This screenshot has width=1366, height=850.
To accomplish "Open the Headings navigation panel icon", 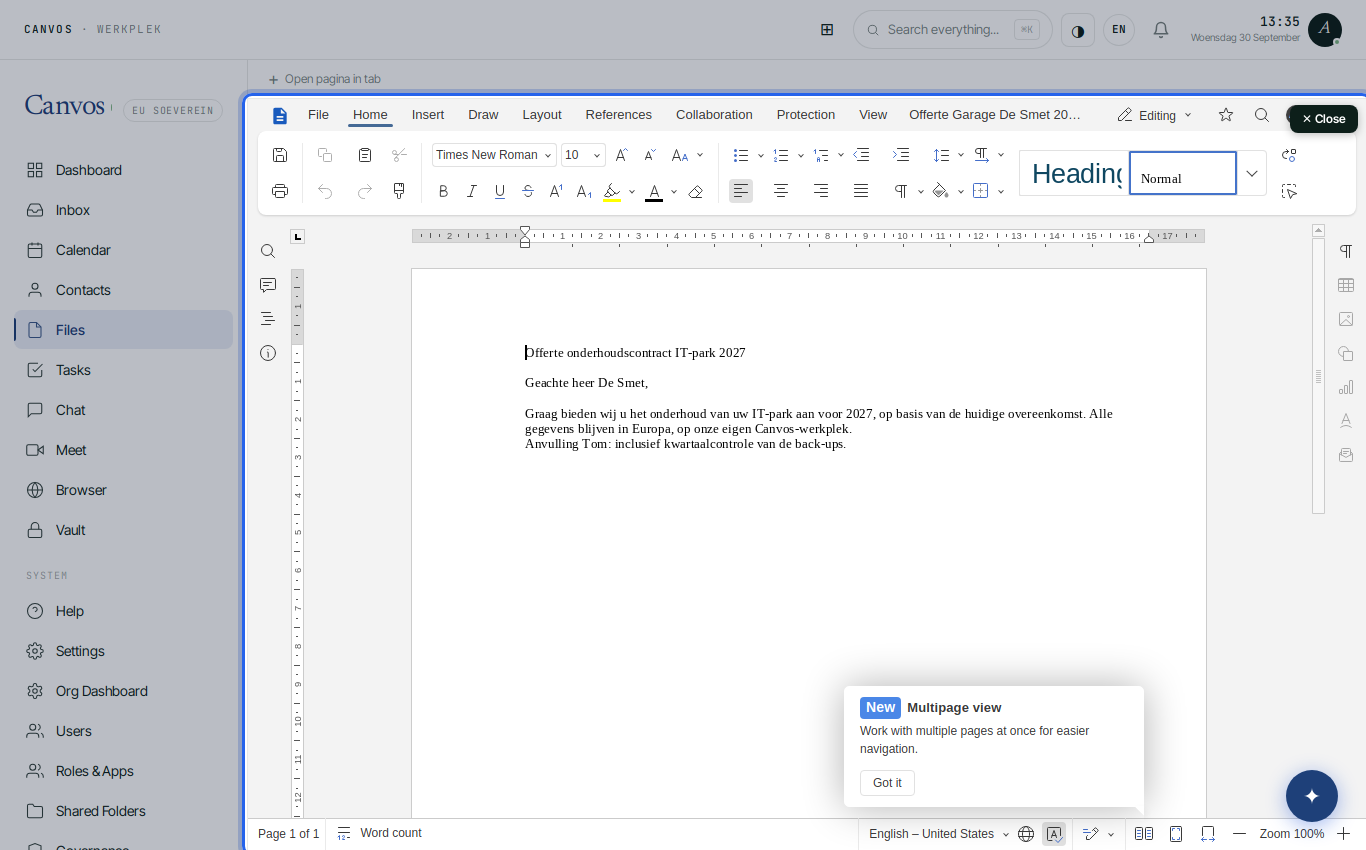I will point(268,319).
